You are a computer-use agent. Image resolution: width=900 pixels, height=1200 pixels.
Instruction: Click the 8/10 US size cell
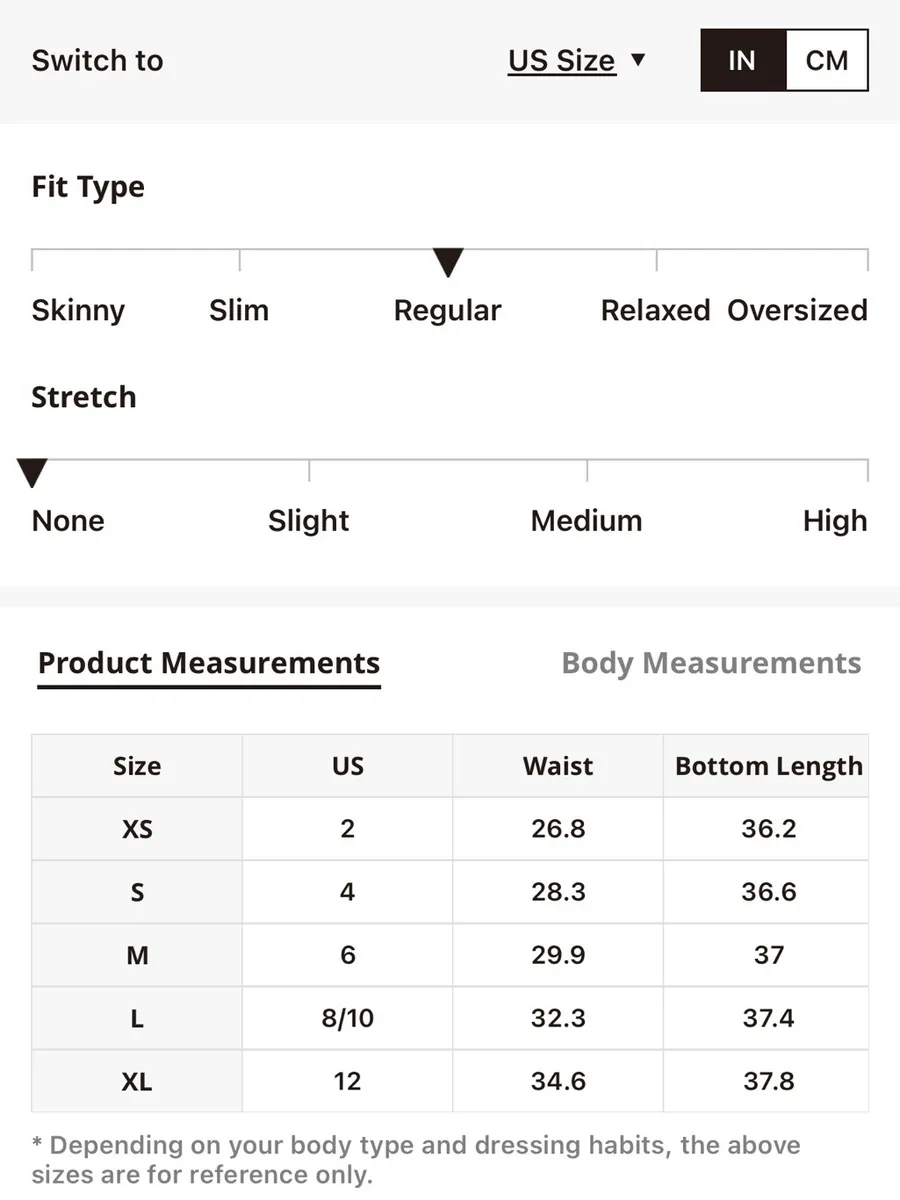[347, 1018]
